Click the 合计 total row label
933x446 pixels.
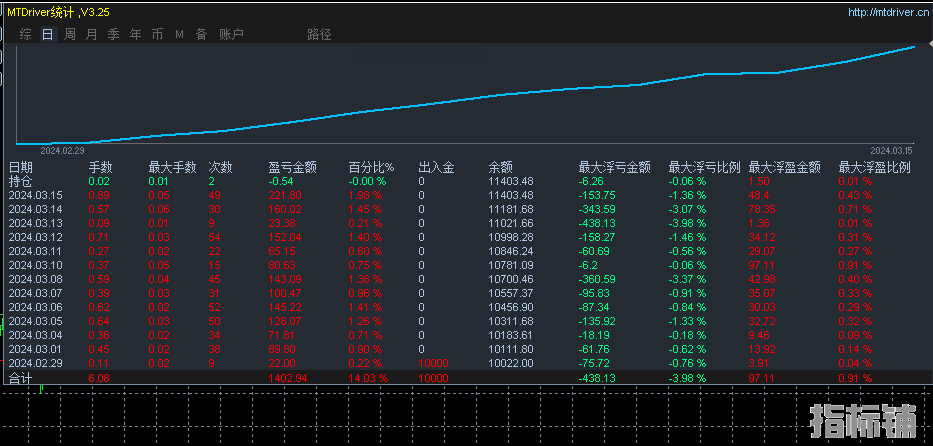coord(21,379)
